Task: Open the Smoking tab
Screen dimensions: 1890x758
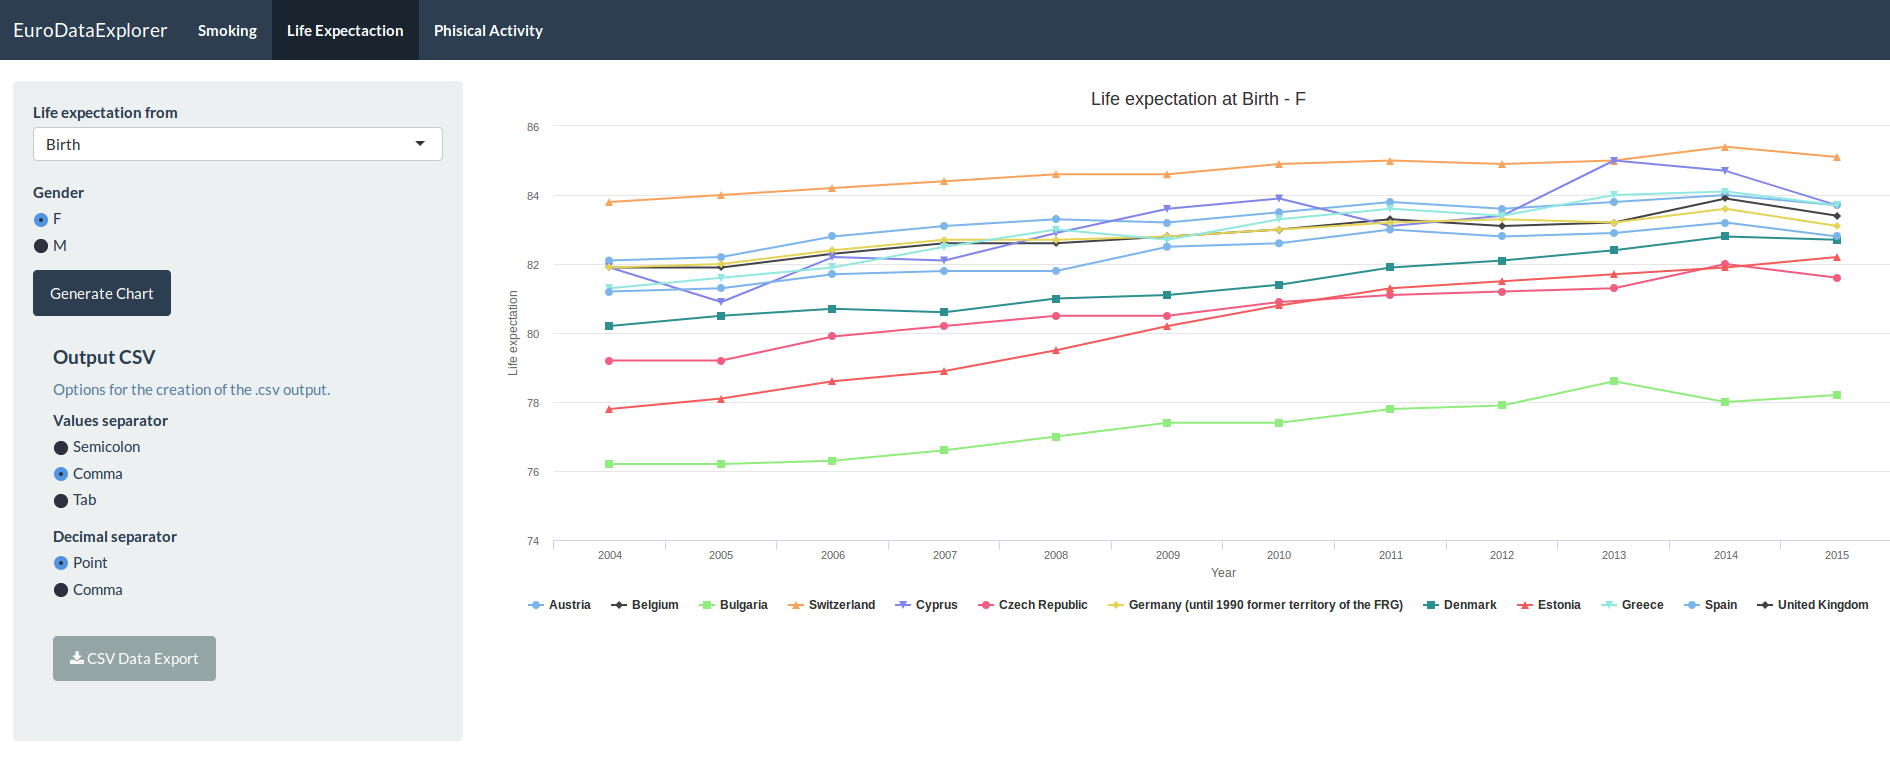Action: point(227,30)
